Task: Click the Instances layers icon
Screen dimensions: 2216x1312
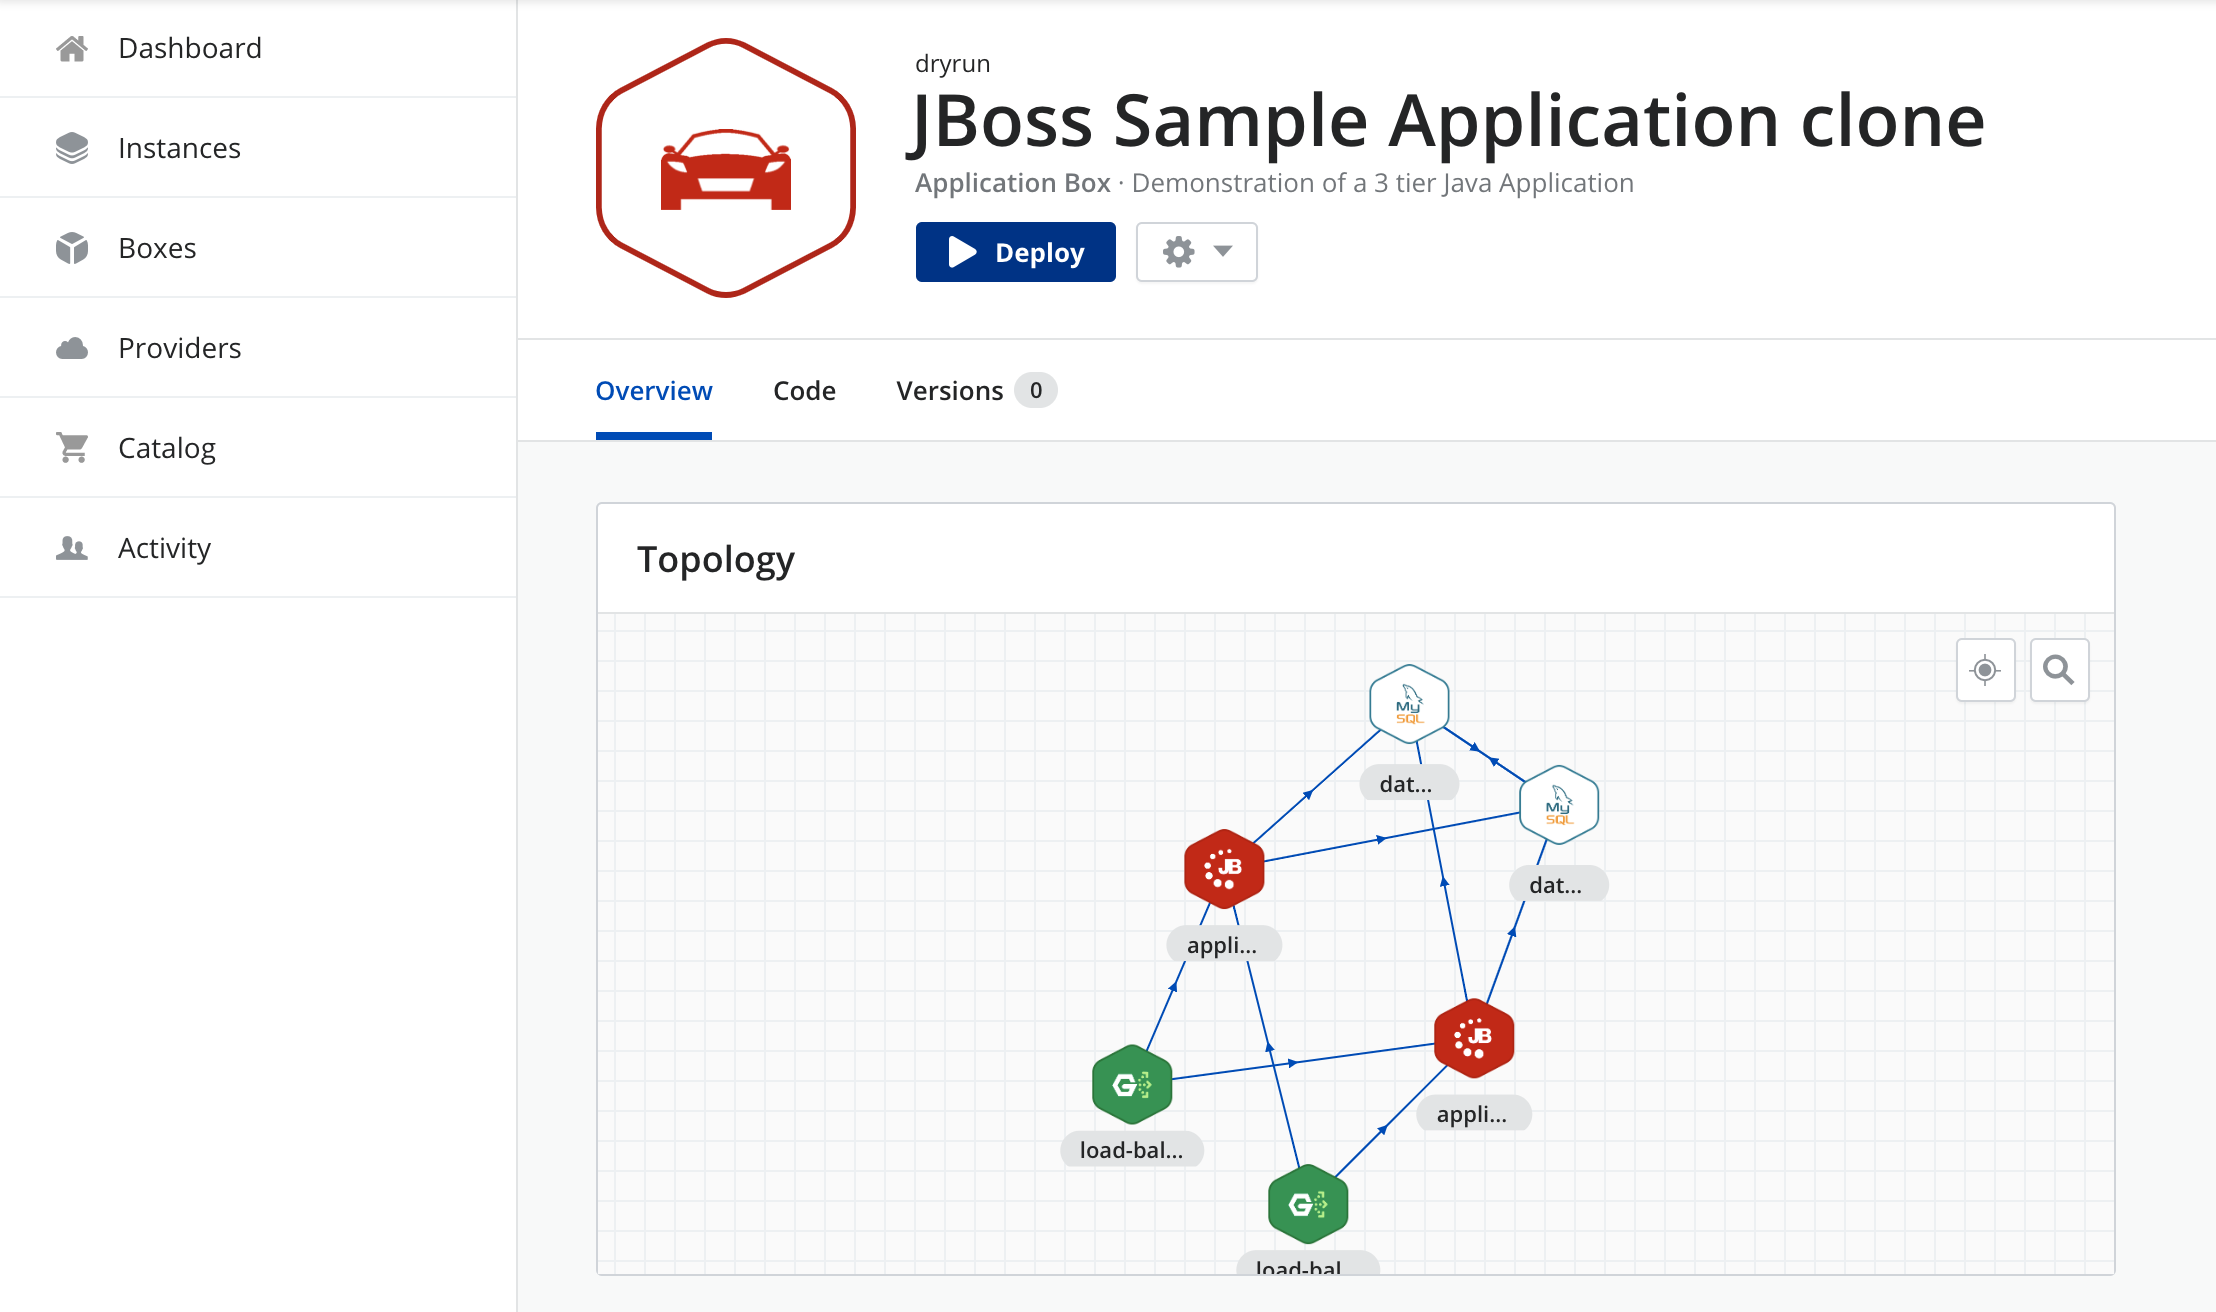Action: pyautogui.click(x=72, y=148)
